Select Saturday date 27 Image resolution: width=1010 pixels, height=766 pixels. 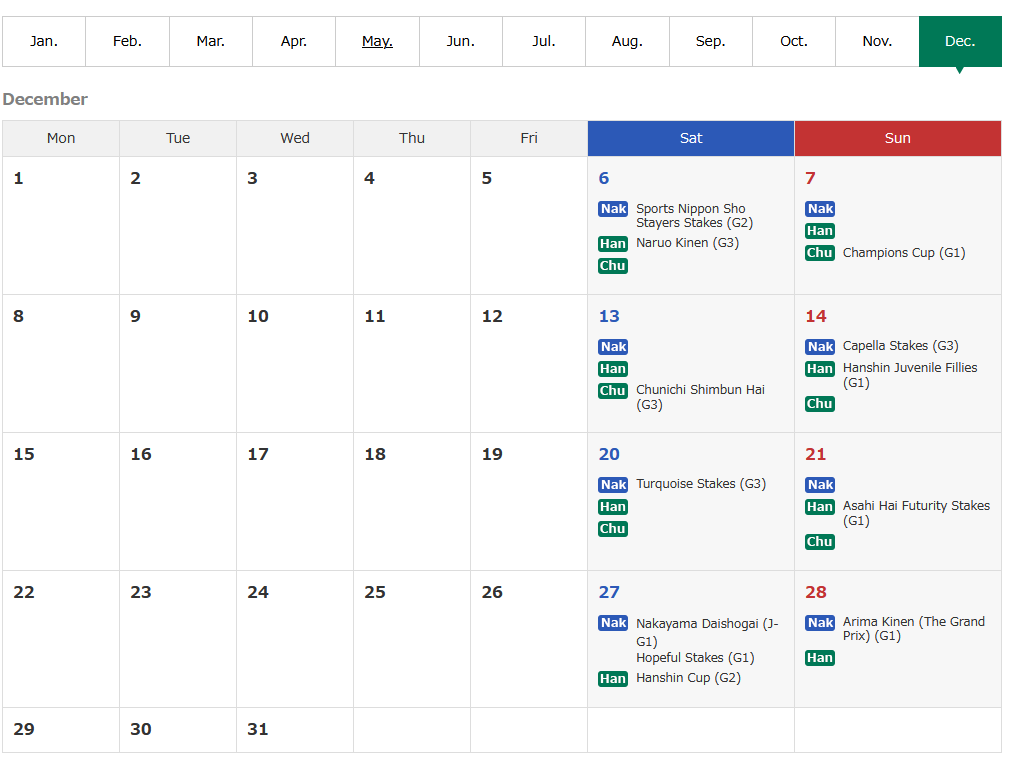tap(609, 592)
